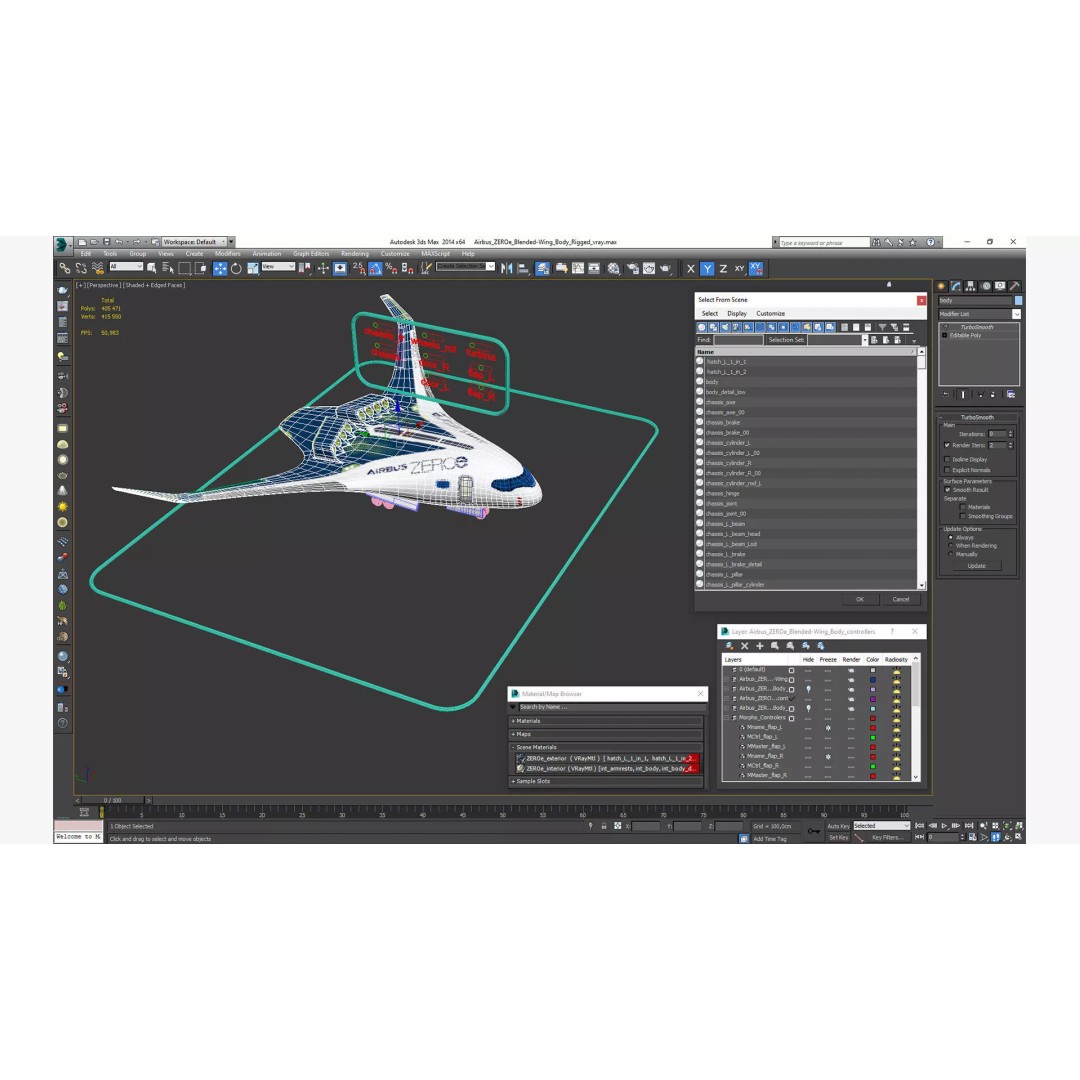Click the large Set Keys key icon
1080x1080 pixels.
pos(813,831)
